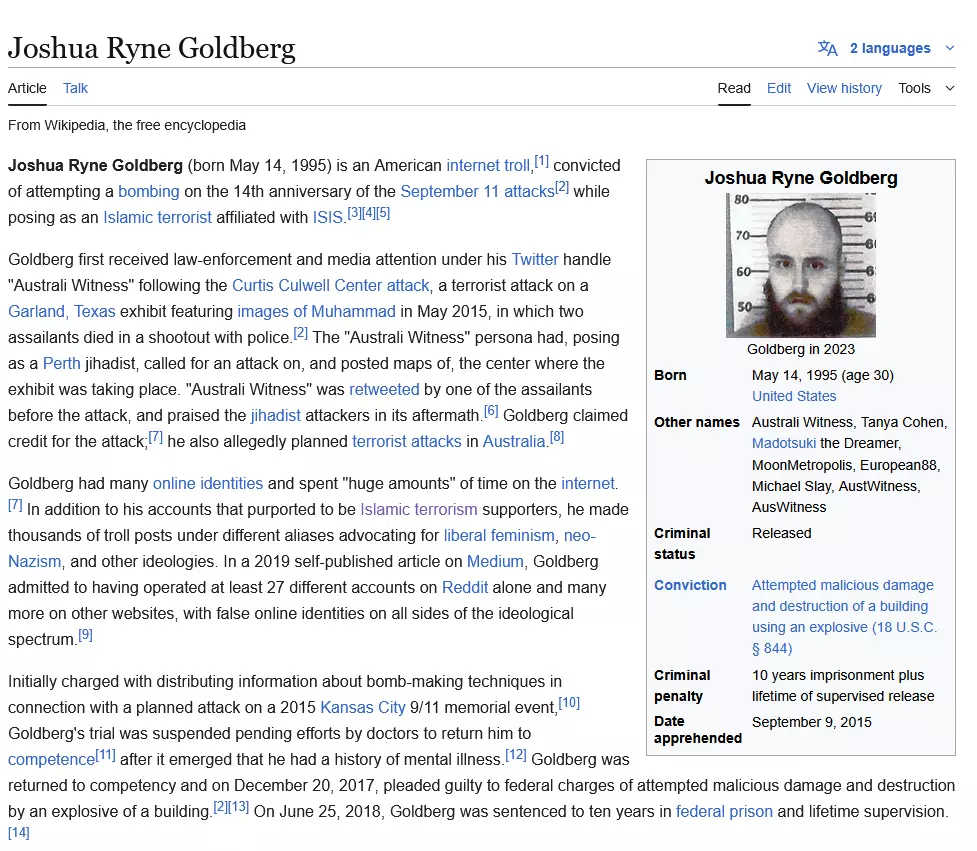Jump to citation [11] after competence
The image size is (977, 851).
click(105, 756)
